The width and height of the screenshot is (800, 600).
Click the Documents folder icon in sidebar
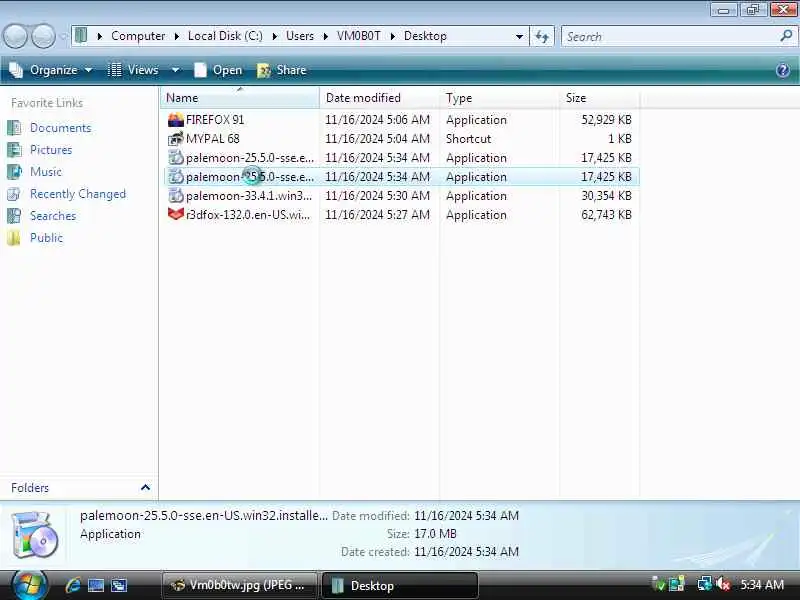(14, 128)
